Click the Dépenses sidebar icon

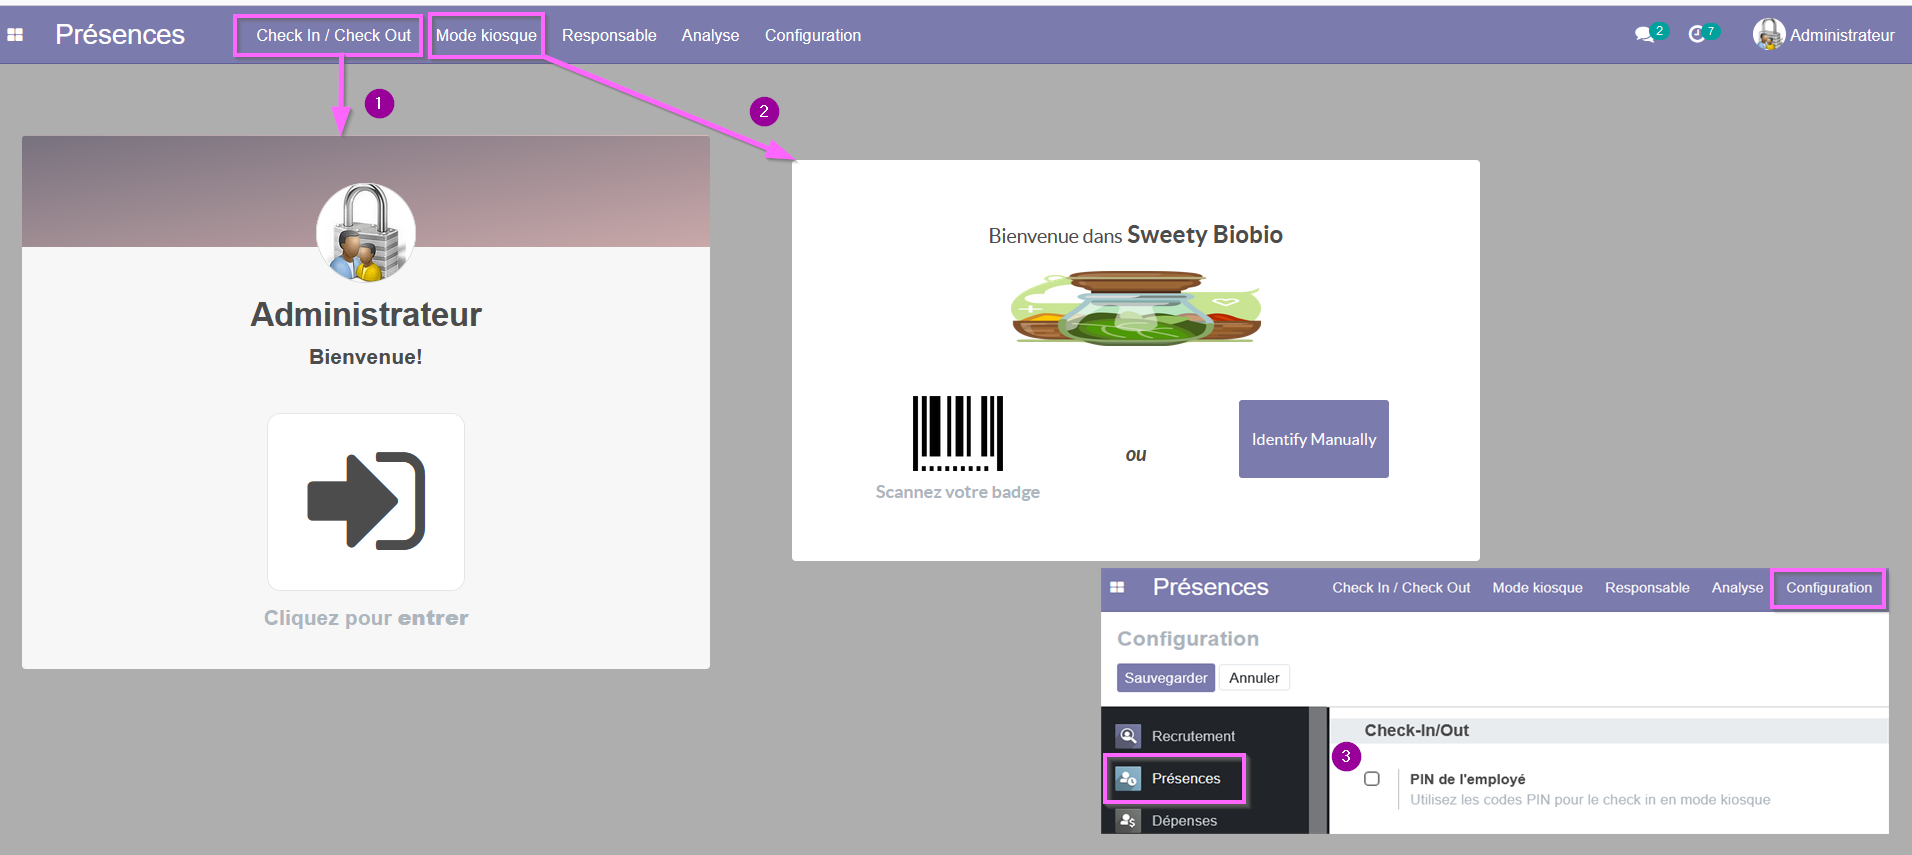pos(1128,820)
